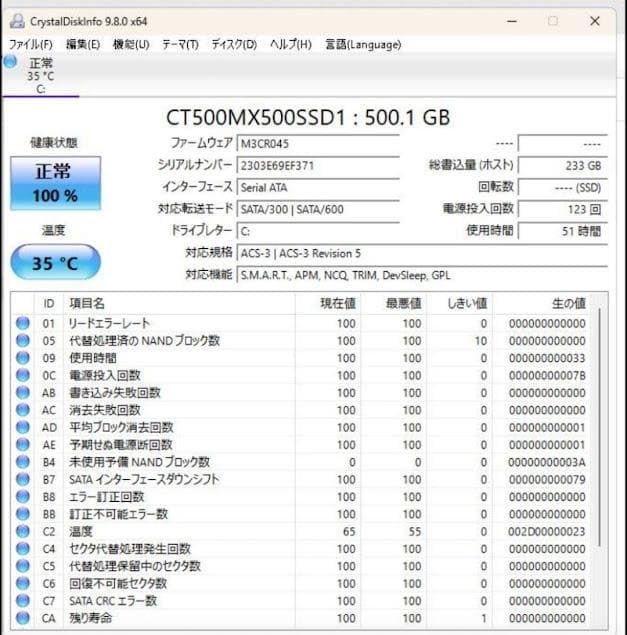Screen dimensions: 627x635
Task: Select the リードエラーレート row name
Action: 109,323
